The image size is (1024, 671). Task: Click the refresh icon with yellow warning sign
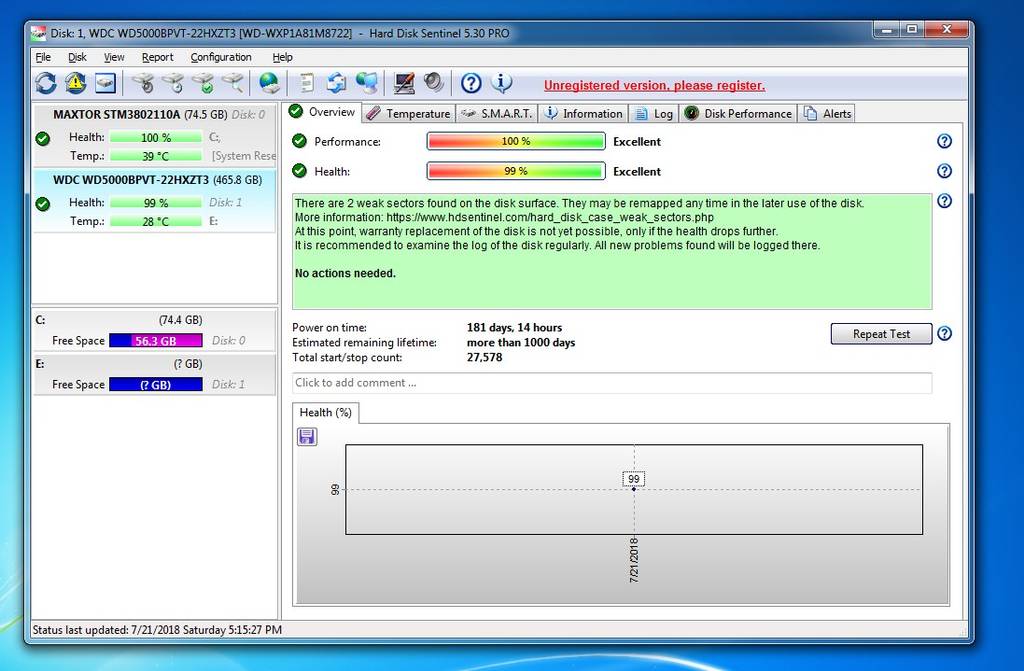[x=76, y=83]
